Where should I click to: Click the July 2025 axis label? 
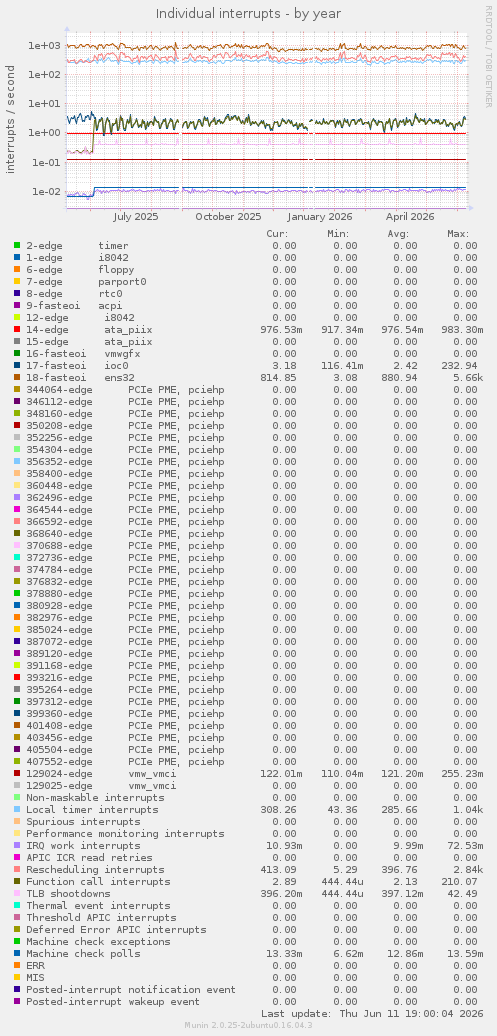[135, 217]
